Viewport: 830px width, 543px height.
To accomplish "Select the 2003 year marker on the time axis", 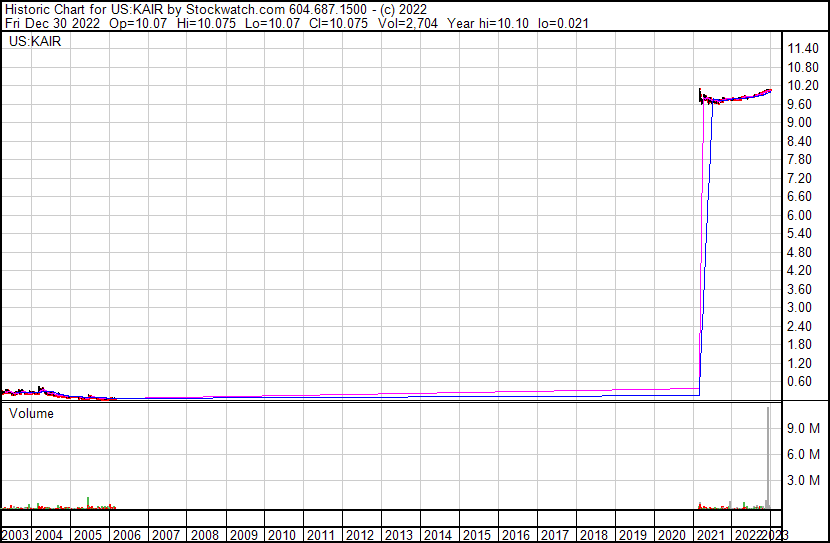I will coord(14,535).
